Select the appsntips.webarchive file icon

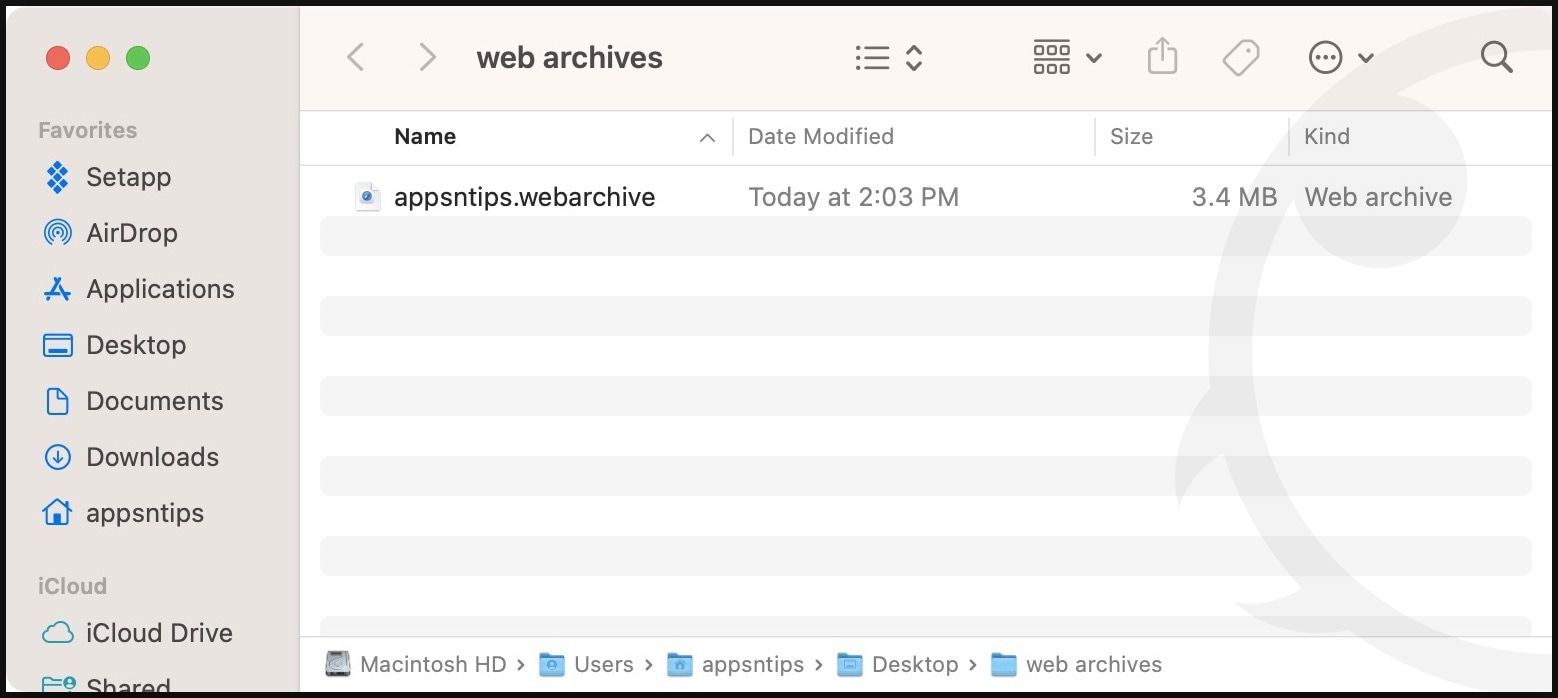tap(368, 197)
